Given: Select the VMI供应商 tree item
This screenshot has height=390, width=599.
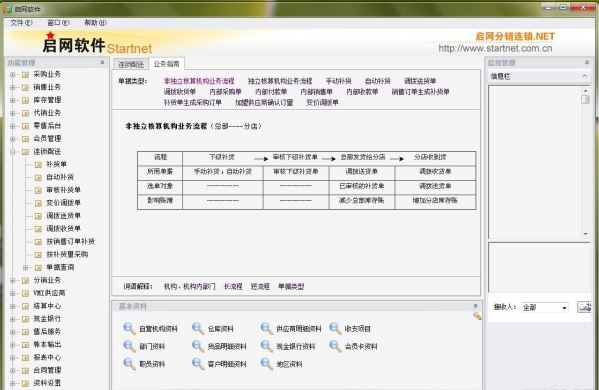Looking at the screenshot, I should (x=49, y=293).
